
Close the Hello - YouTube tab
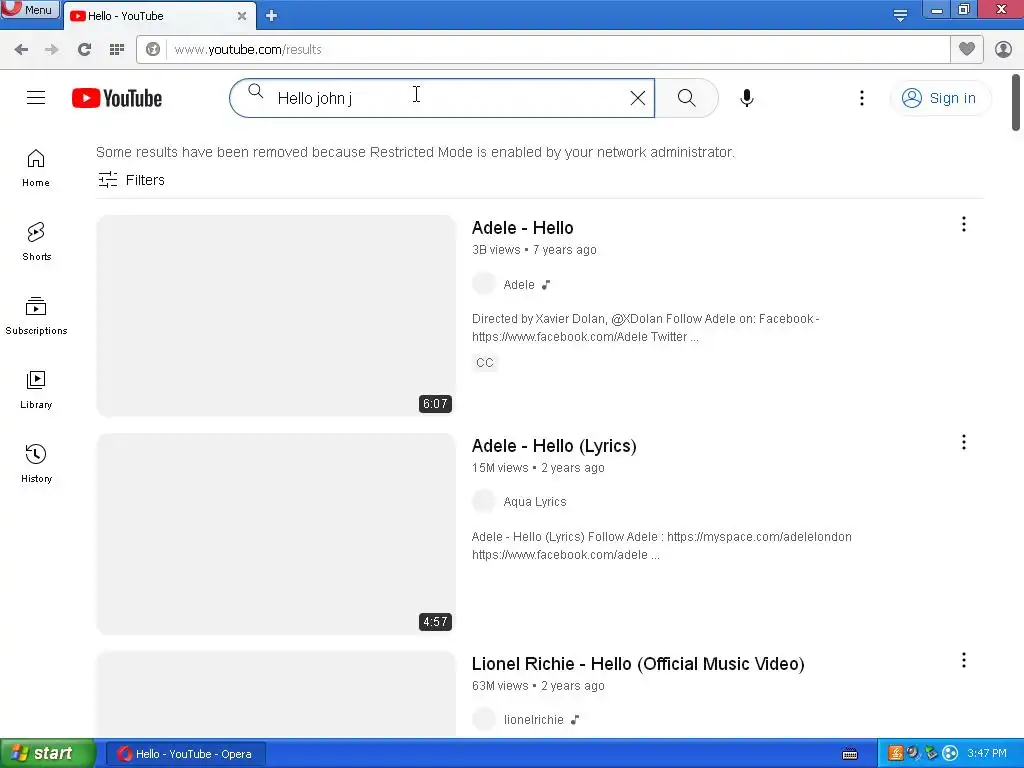[242, 16]
